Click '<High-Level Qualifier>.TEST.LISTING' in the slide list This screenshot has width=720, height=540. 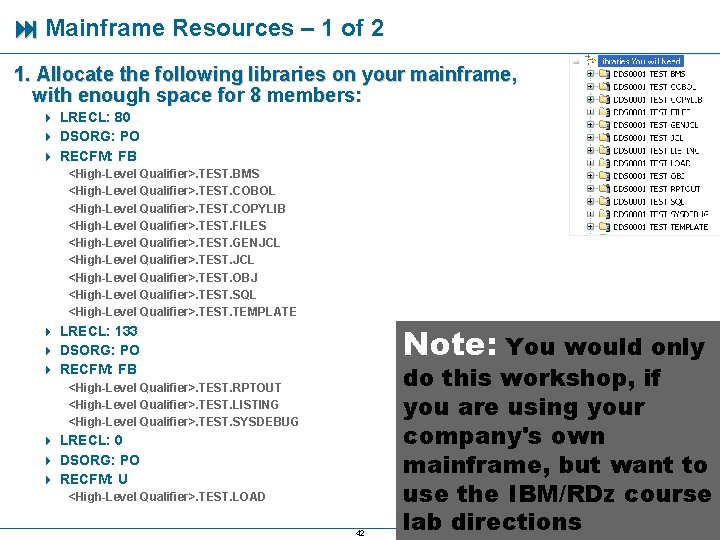[174, 405]
